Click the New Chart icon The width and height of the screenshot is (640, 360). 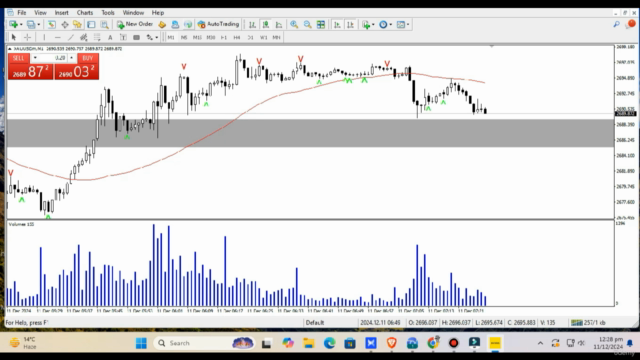click(x=13, y=24)
